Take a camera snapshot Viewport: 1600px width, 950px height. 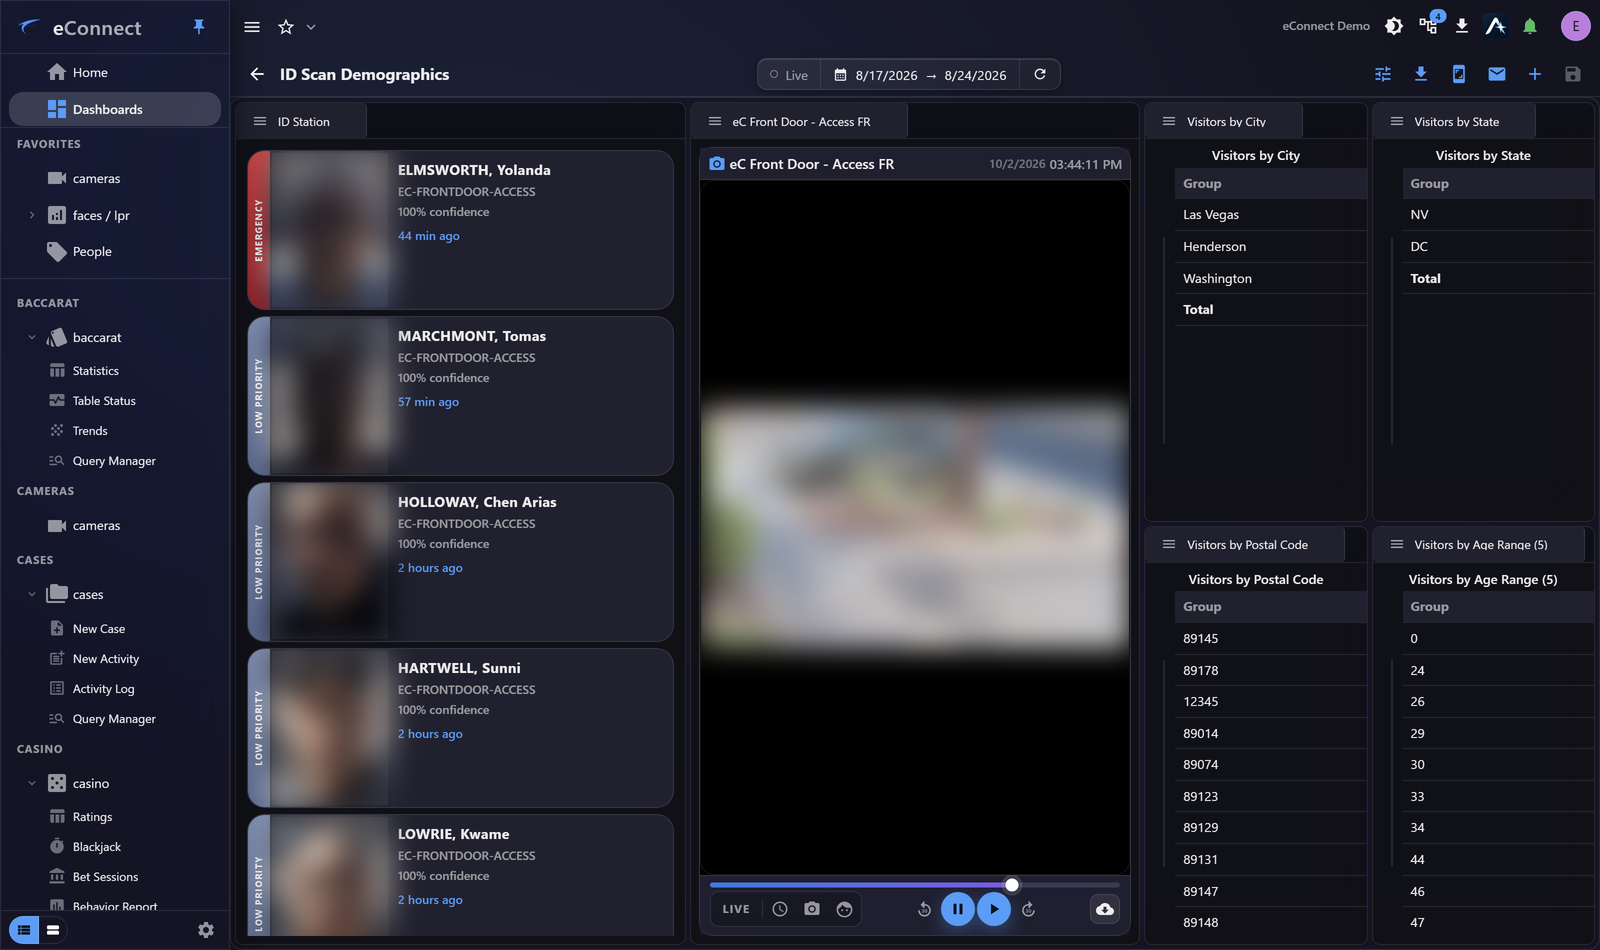click(x=812, y=909)
